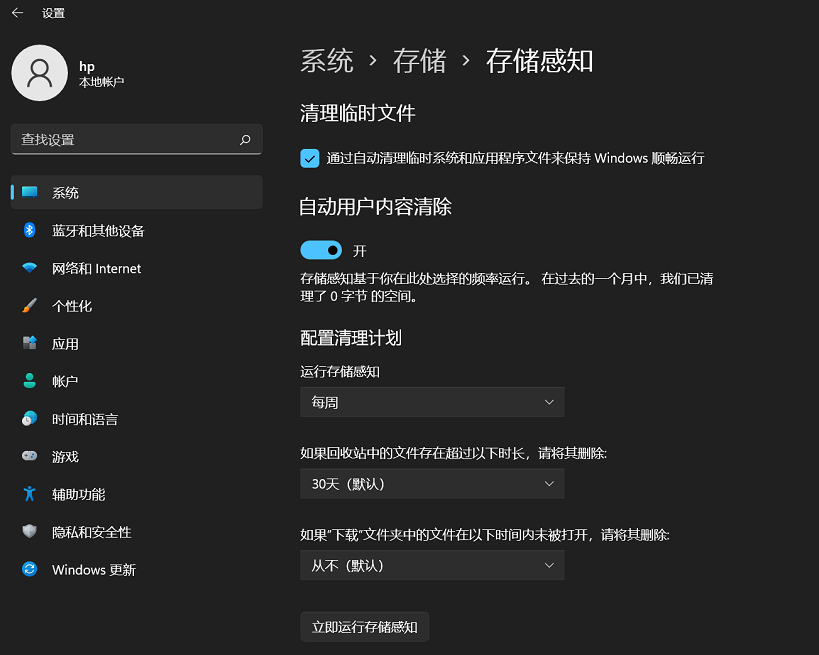Click the apps icon beside 应用
The image size is (819, 655).
30,343
